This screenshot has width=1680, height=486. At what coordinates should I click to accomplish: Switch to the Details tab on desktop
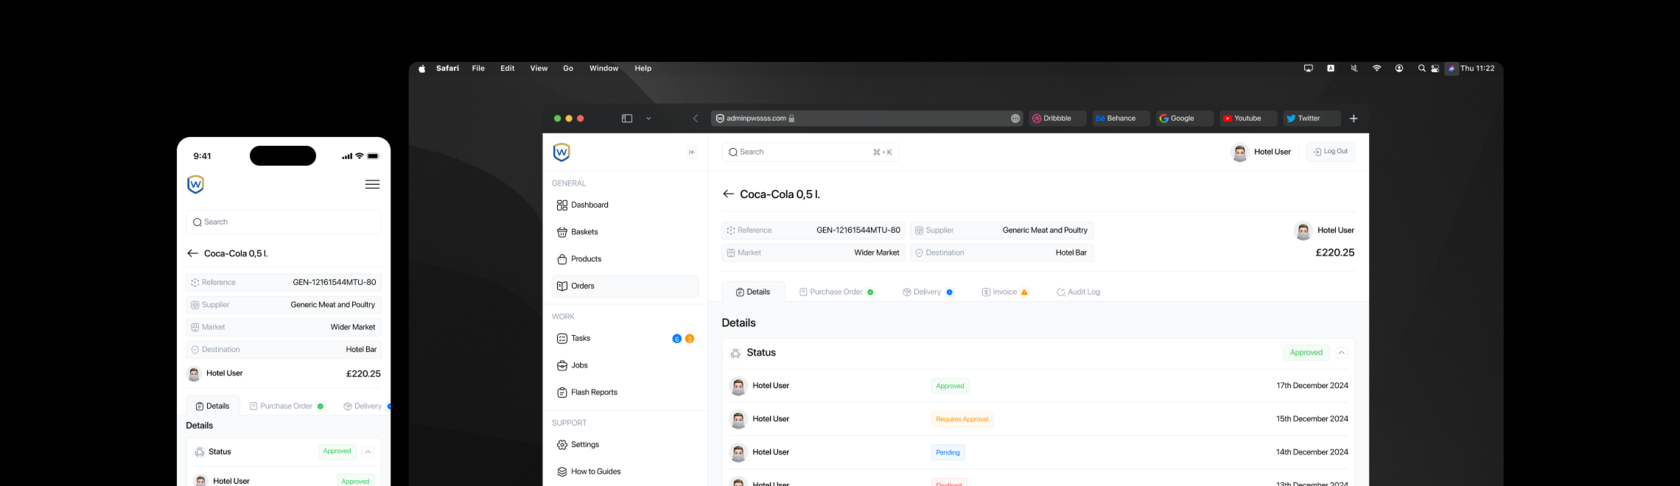tap(753, 292)
